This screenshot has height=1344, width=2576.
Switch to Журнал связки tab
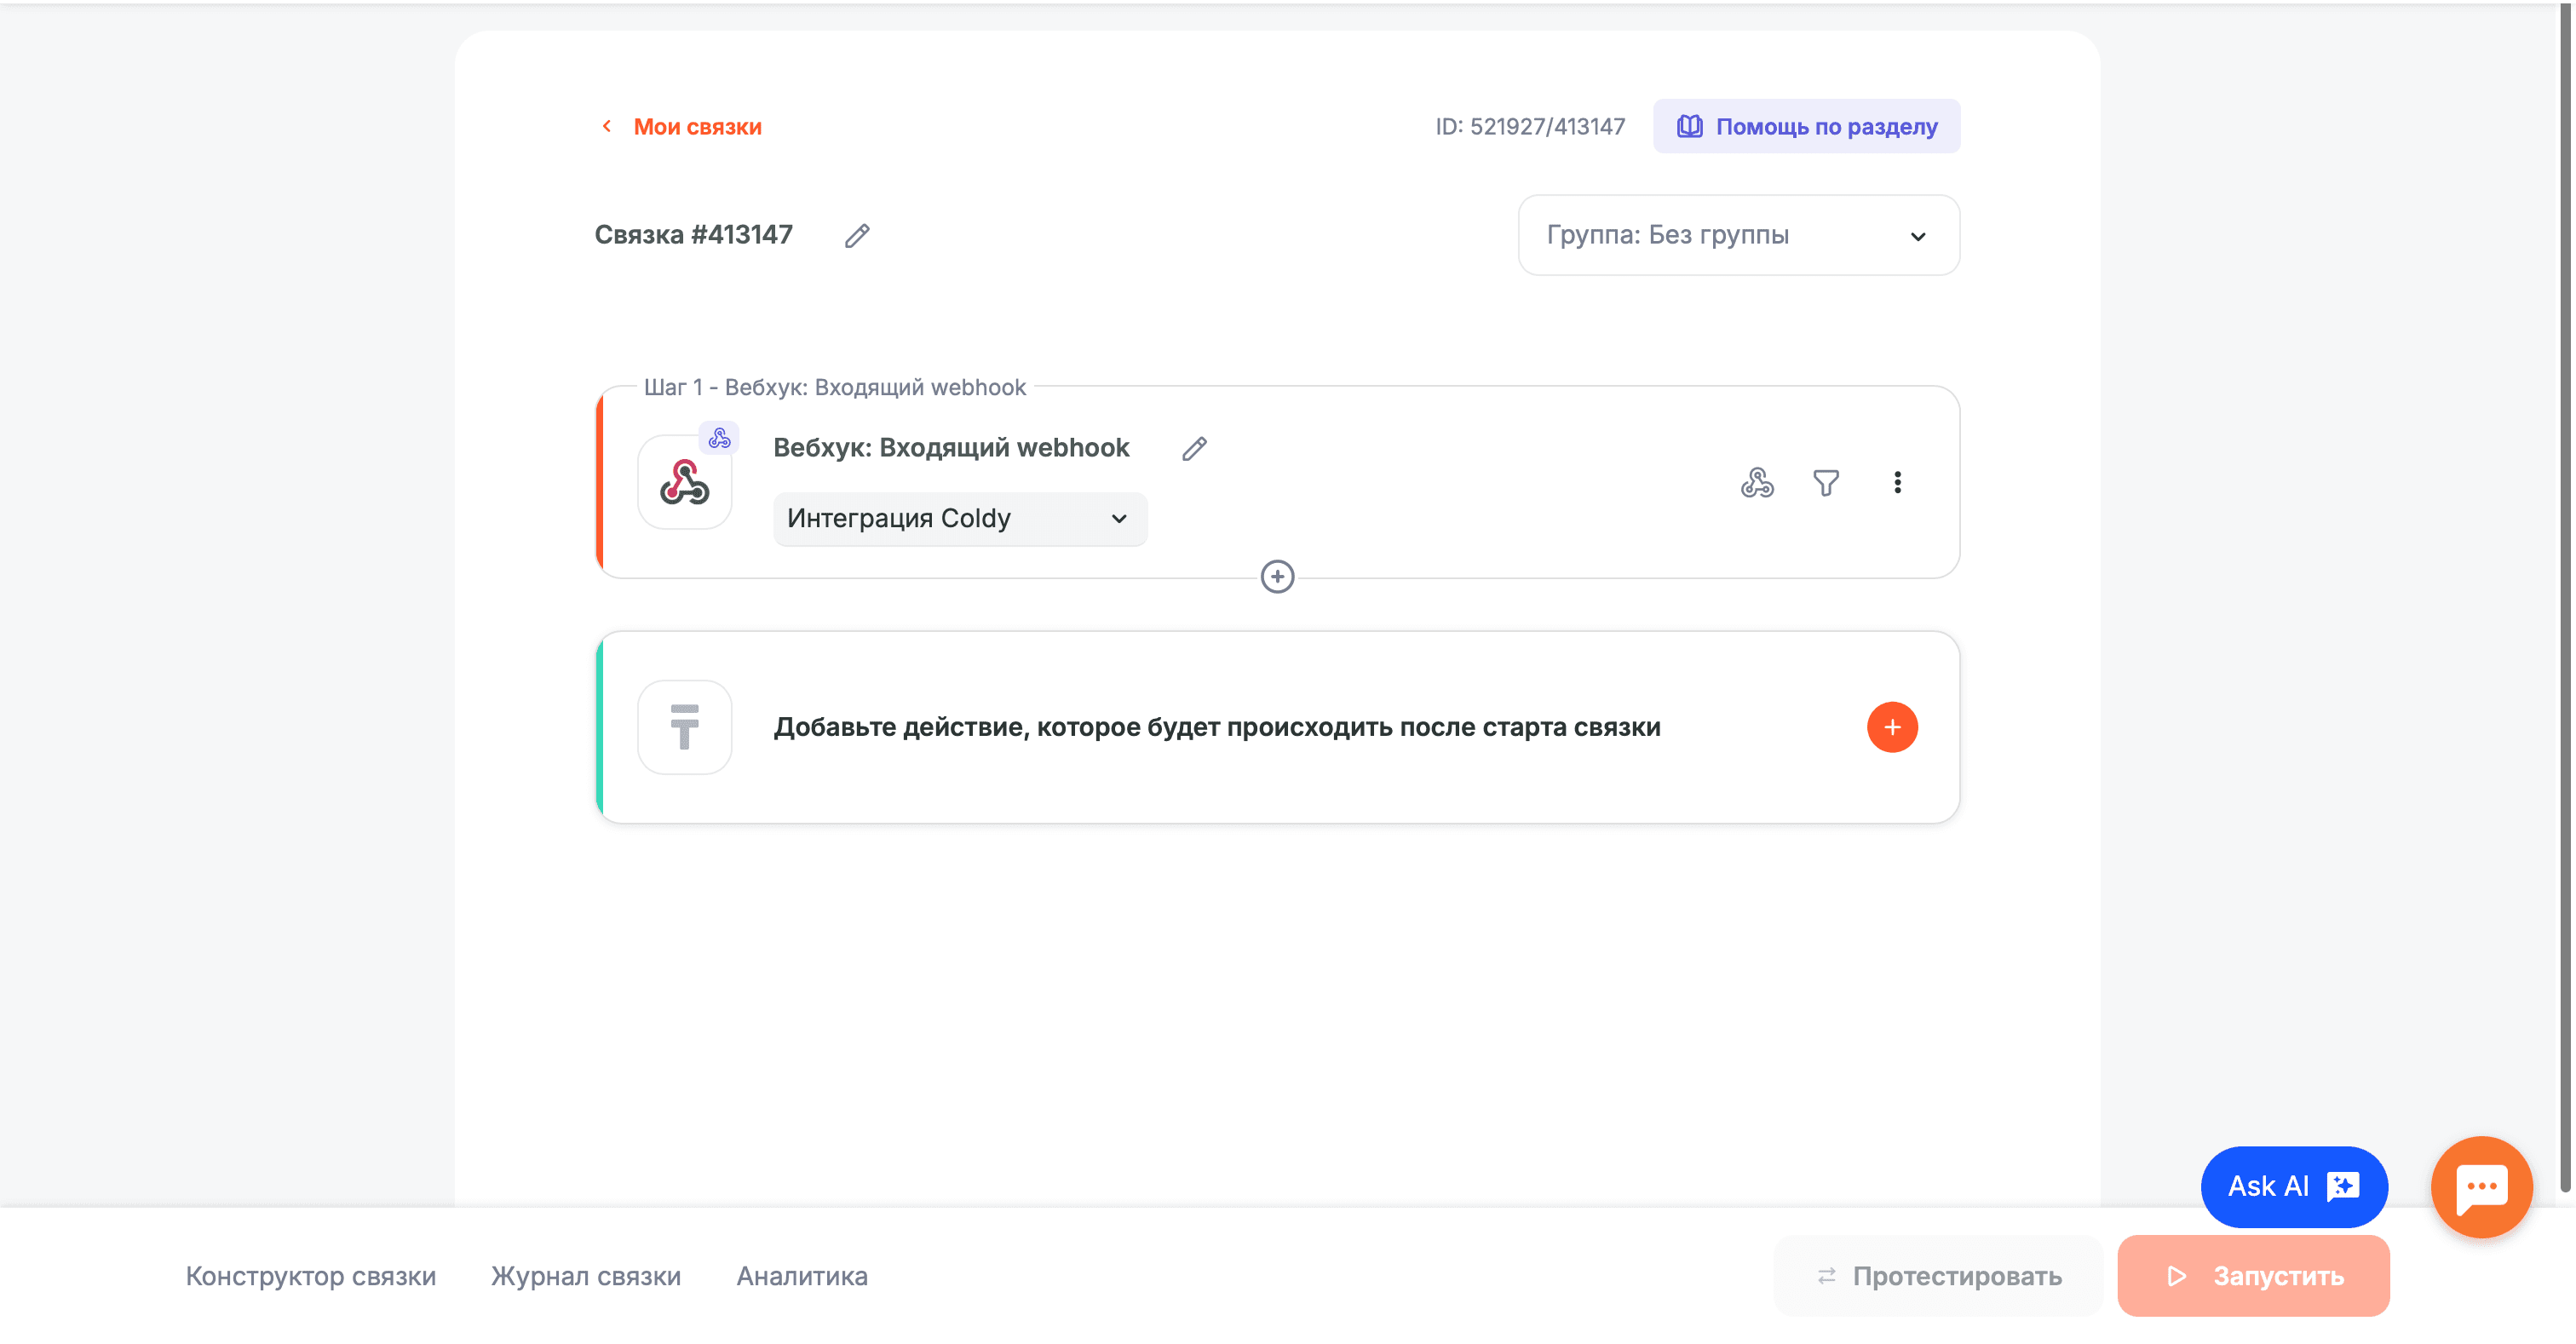(586, 1277)
